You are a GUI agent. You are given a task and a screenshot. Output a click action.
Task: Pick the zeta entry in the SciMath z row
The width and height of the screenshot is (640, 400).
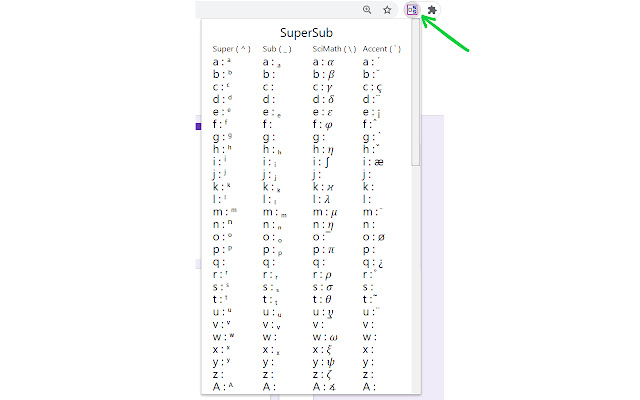329,375
